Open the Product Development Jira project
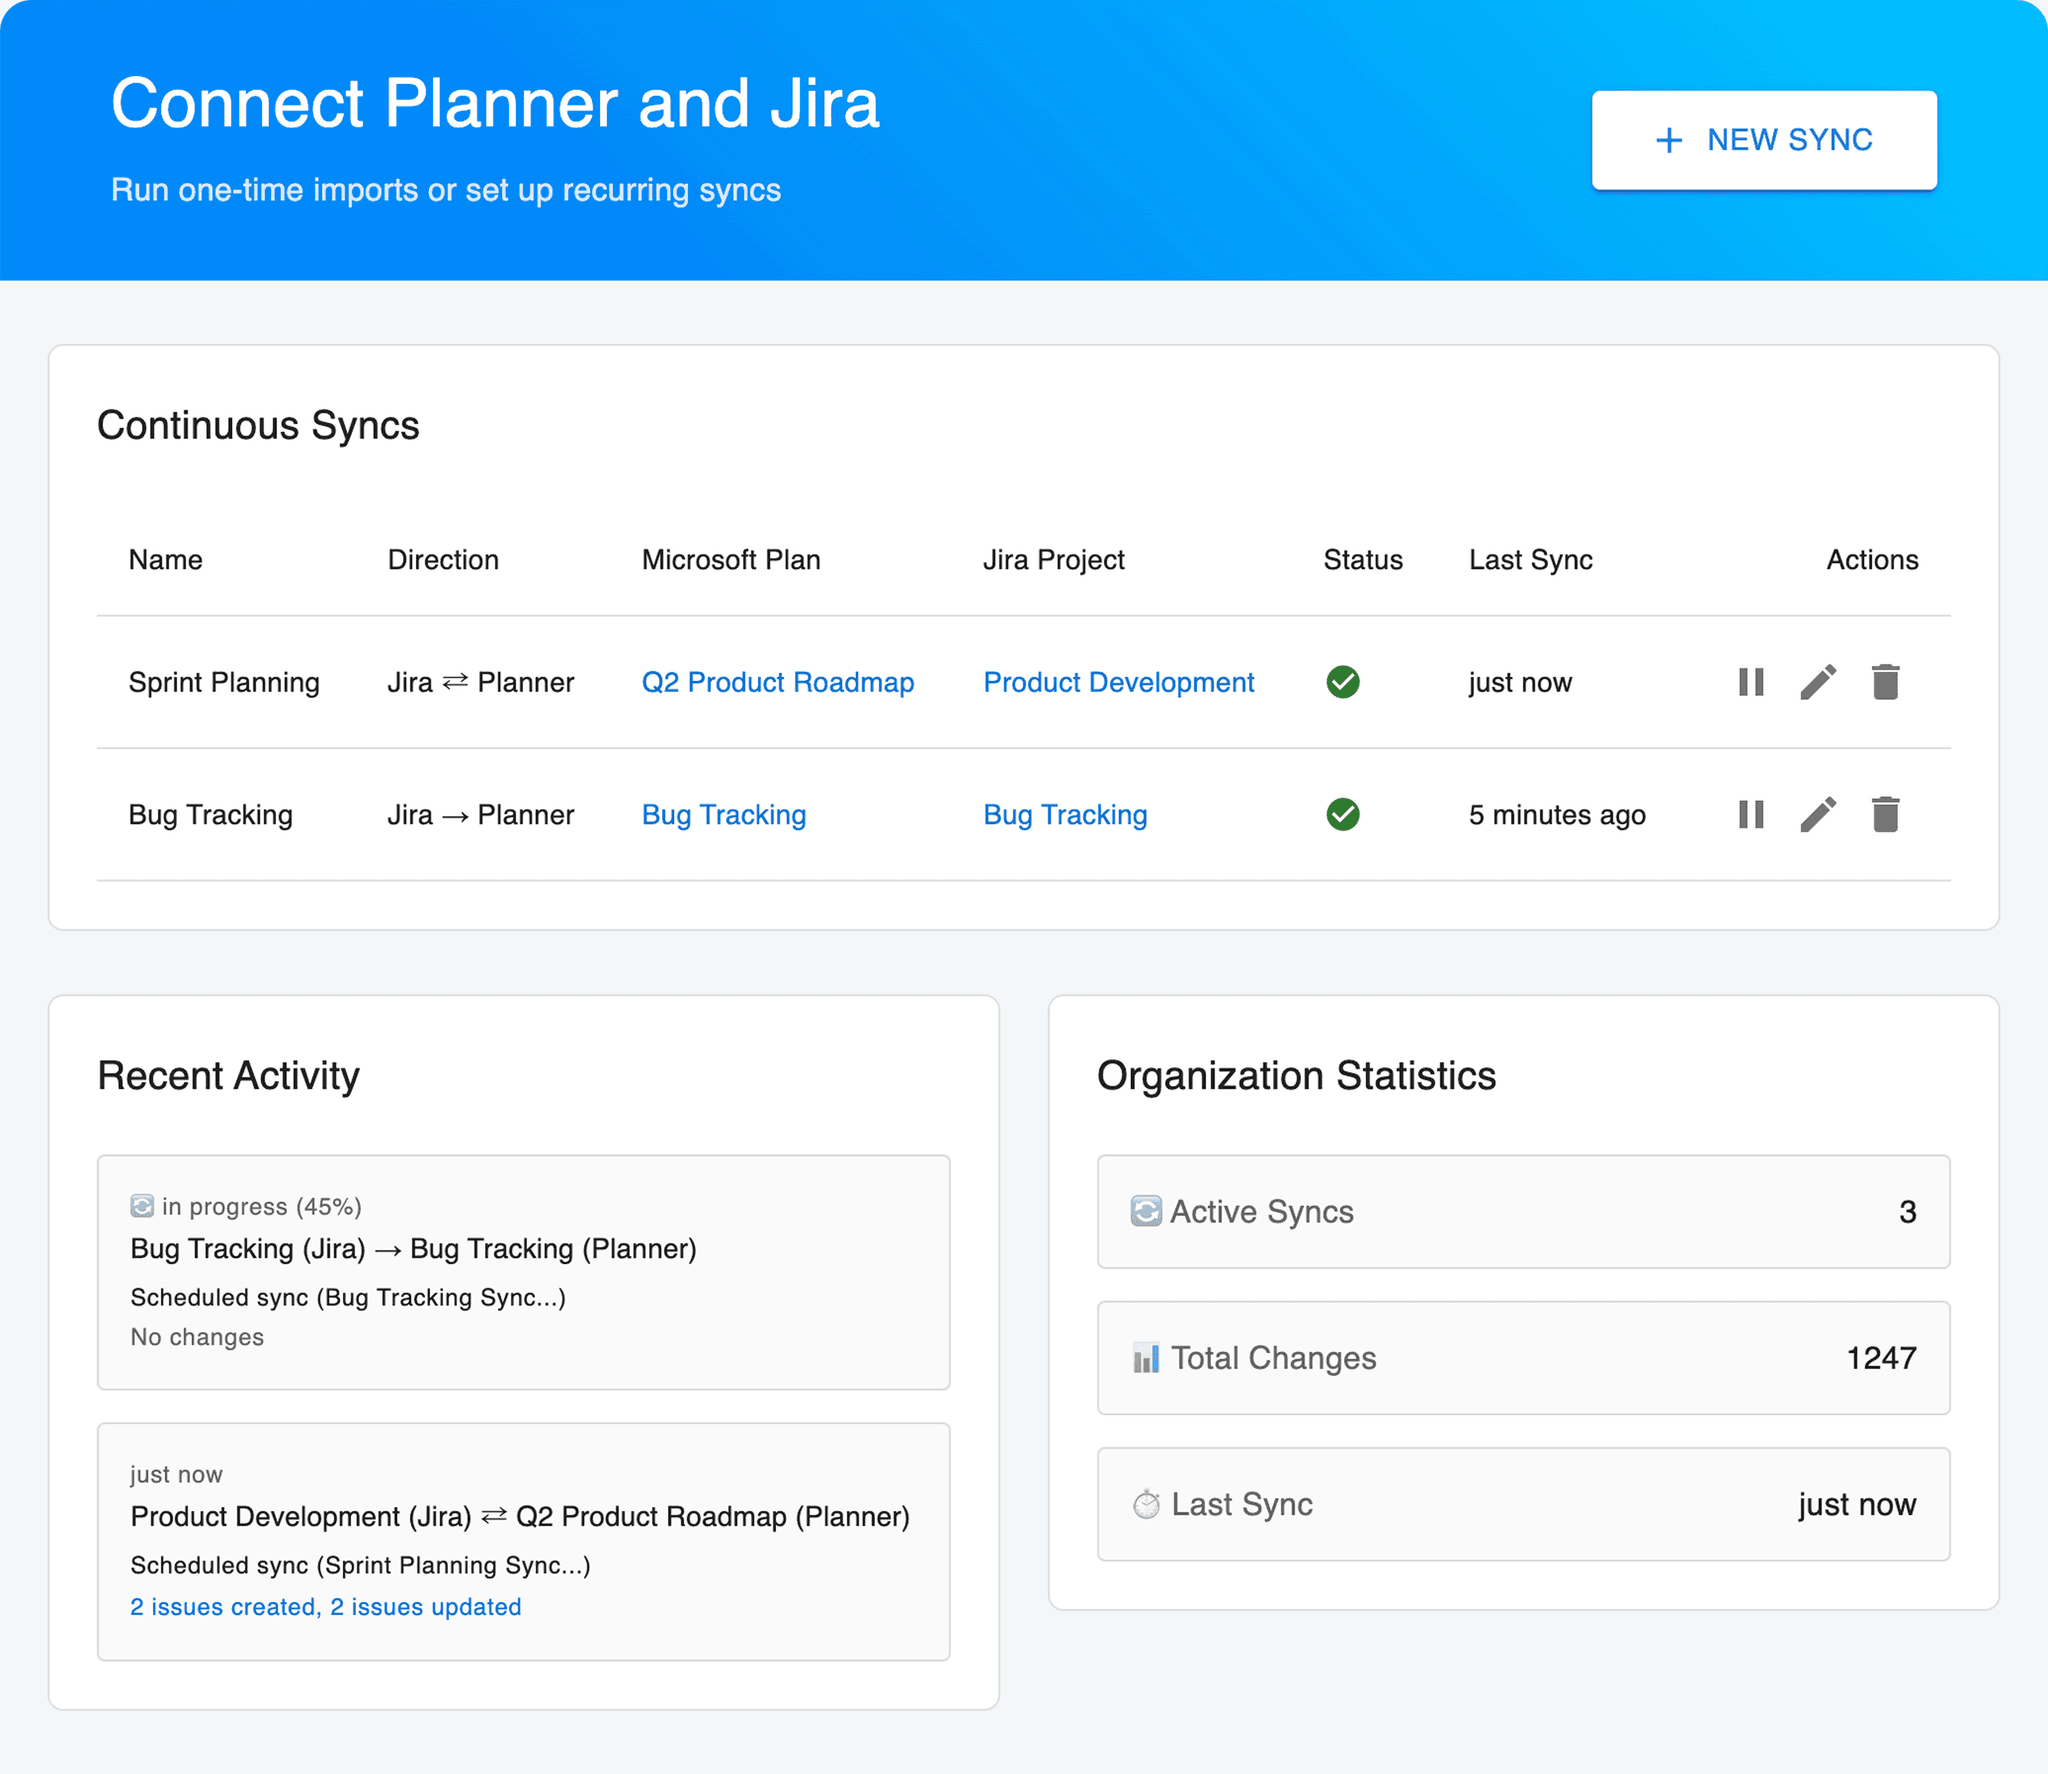 (1119, 682)
